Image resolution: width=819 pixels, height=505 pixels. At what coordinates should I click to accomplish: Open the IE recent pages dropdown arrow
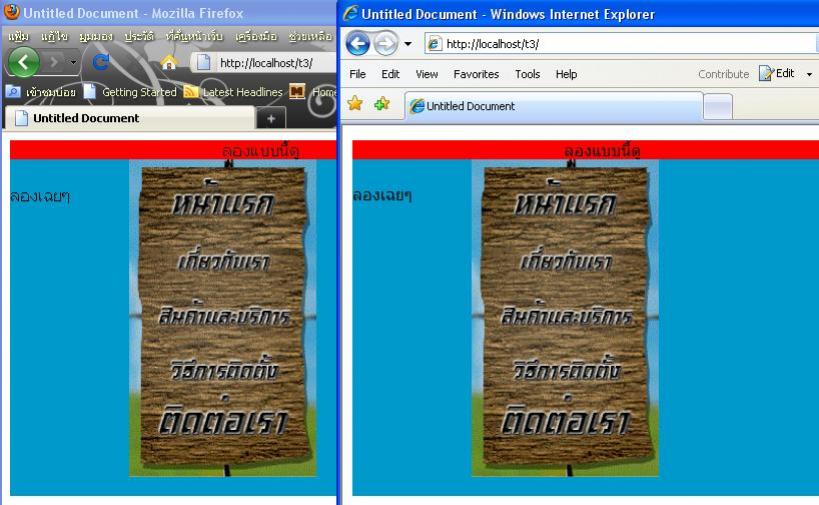408,45
